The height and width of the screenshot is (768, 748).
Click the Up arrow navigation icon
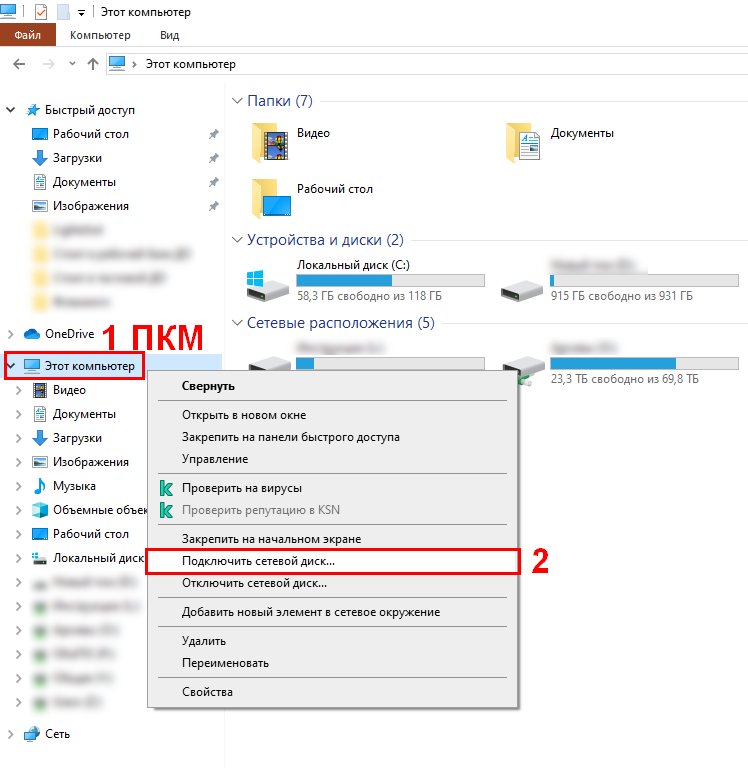93,64
